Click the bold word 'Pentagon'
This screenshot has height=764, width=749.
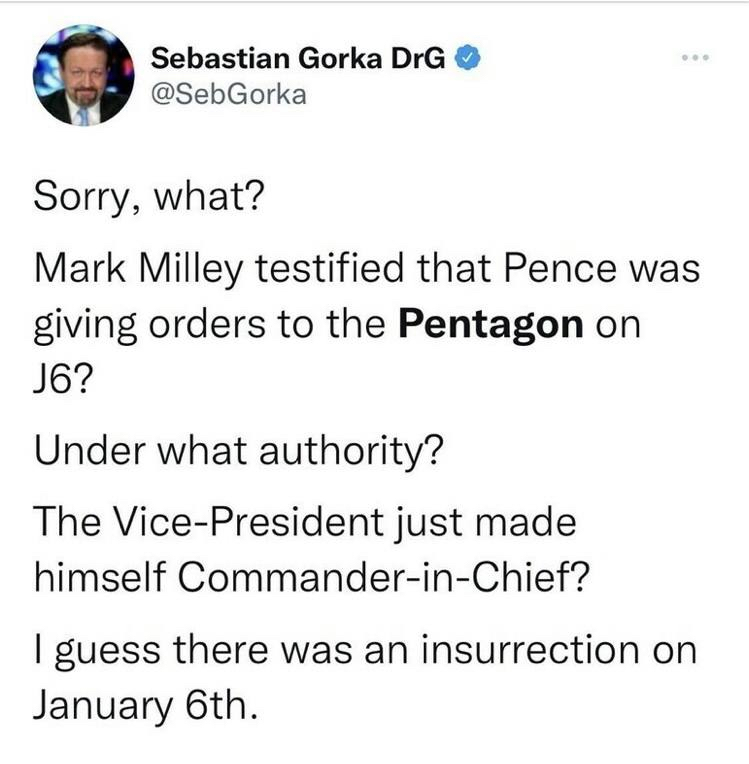491,325
